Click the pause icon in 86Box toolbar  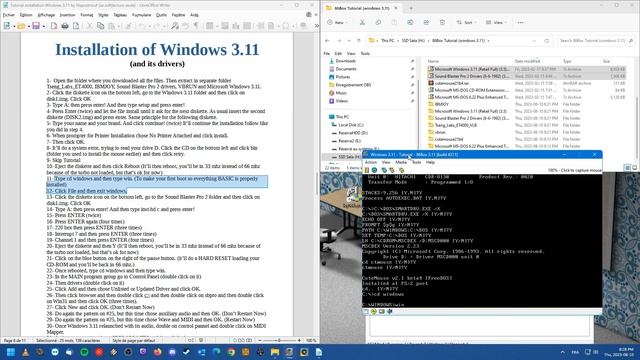click(x=367, y=170)
